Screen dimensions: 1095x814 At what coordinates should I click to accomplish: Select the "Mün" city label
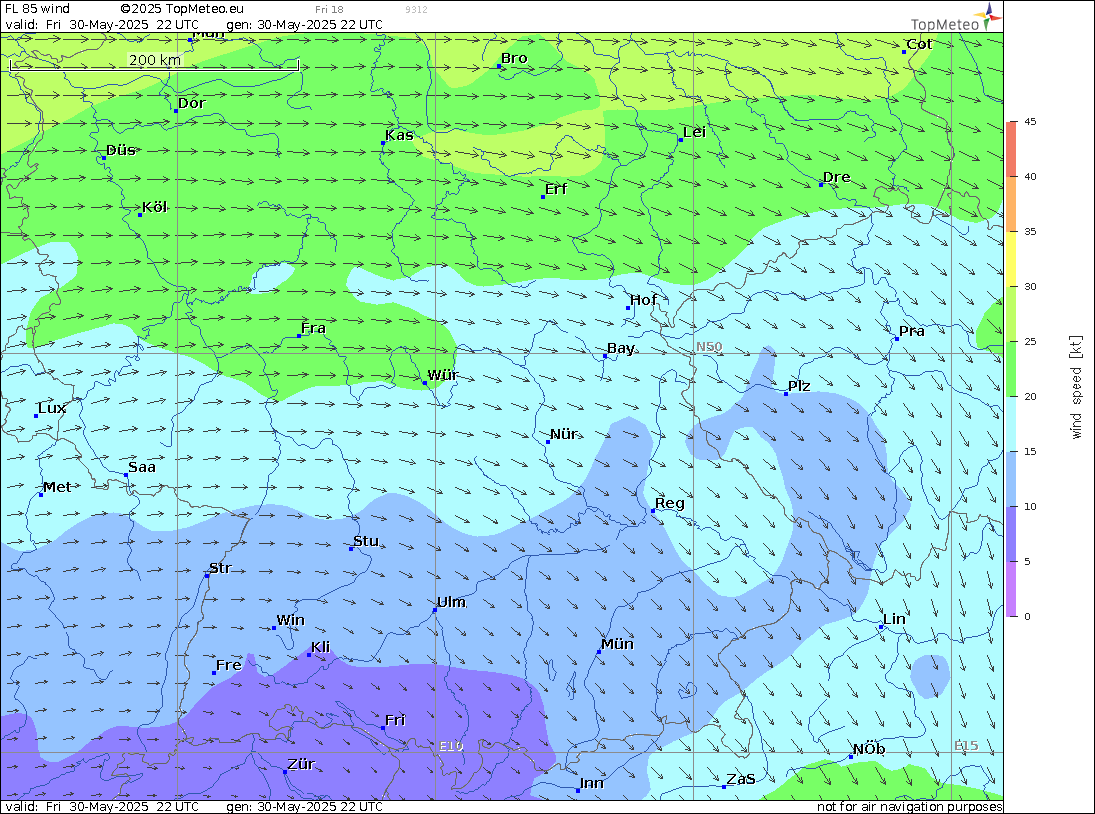click(617, 644)
